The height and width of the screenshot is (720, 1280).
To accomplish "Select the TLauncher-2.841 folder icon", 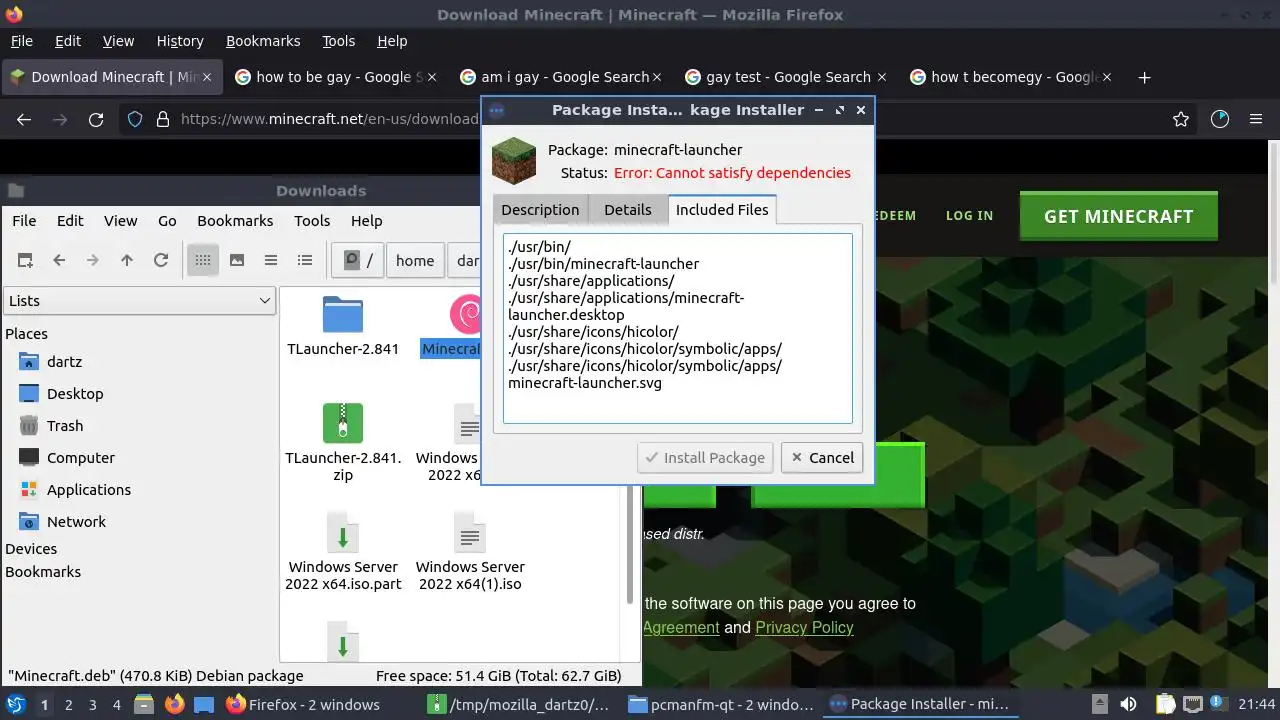I will [343, 314].
